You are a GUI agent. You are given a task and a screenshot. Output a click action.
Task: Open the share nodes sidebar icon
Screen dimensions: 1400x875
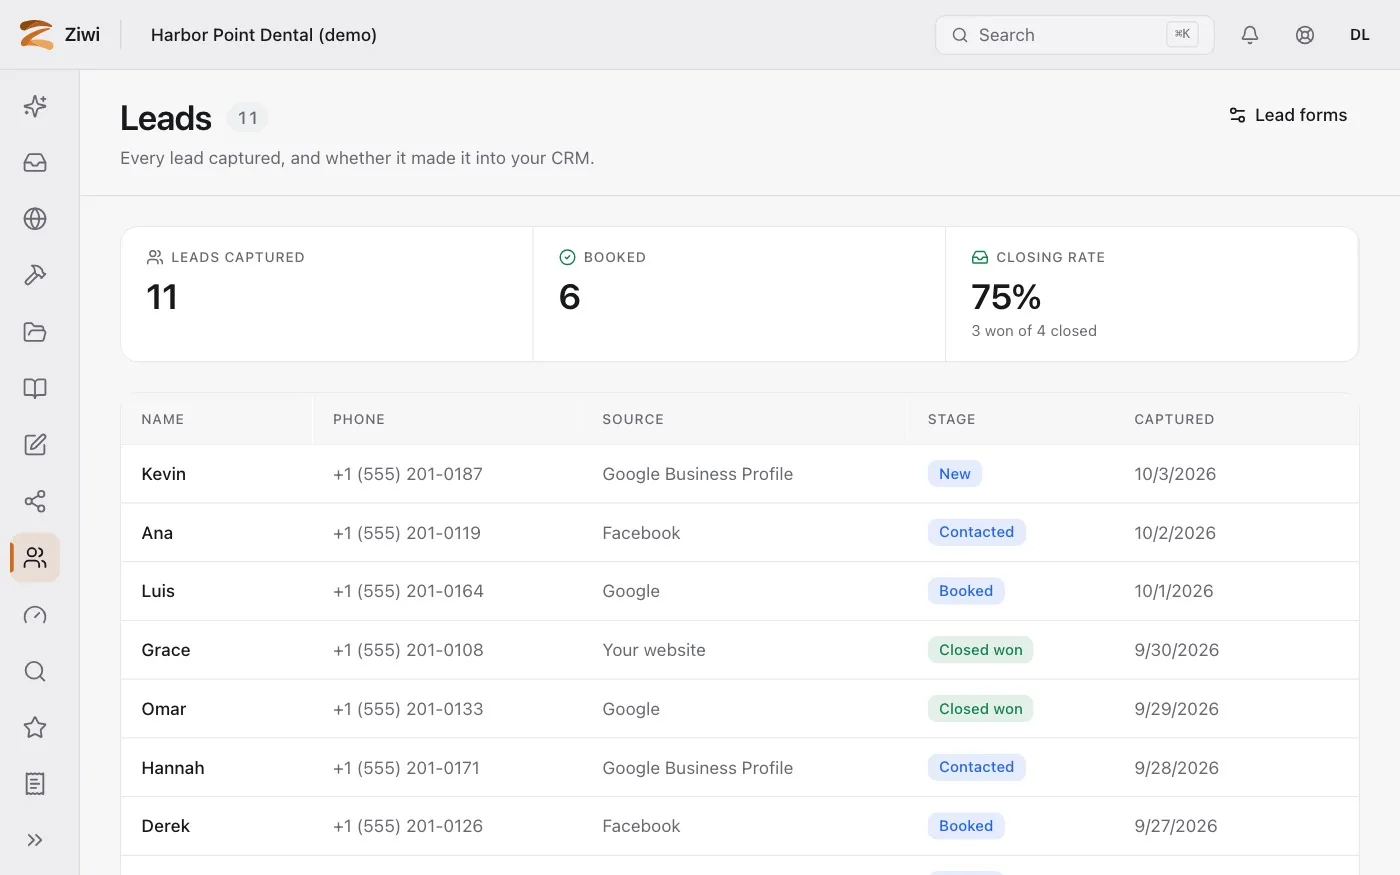click(x=35, y=501)
